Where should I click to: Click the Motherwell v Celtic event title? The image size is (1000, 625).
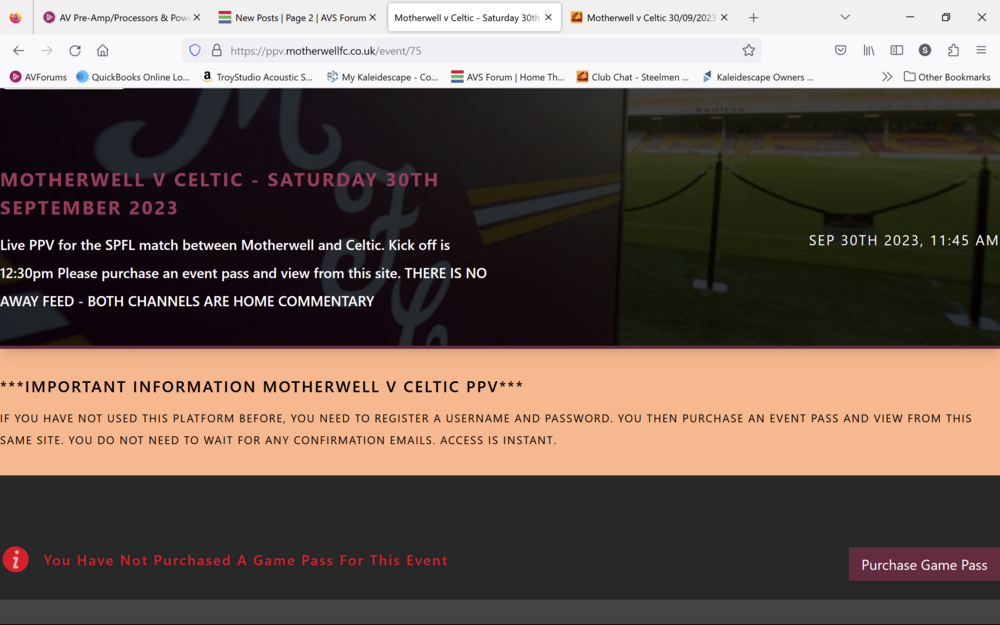tap(219, 194)
